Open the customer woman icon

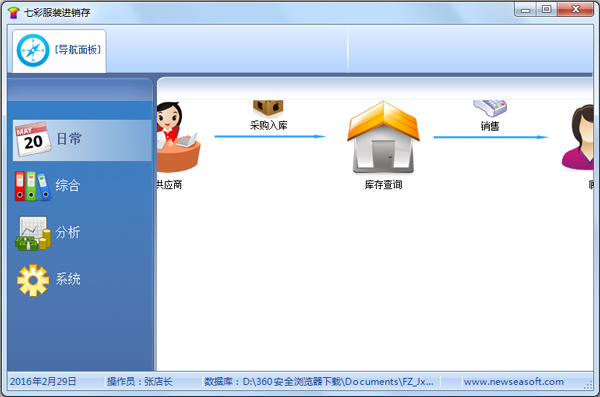577,137
